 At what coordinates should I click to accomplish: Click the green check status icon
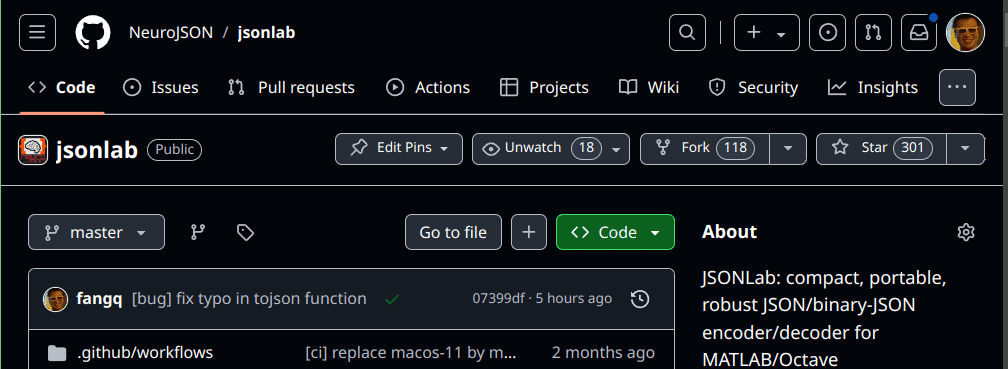point(392,300)
